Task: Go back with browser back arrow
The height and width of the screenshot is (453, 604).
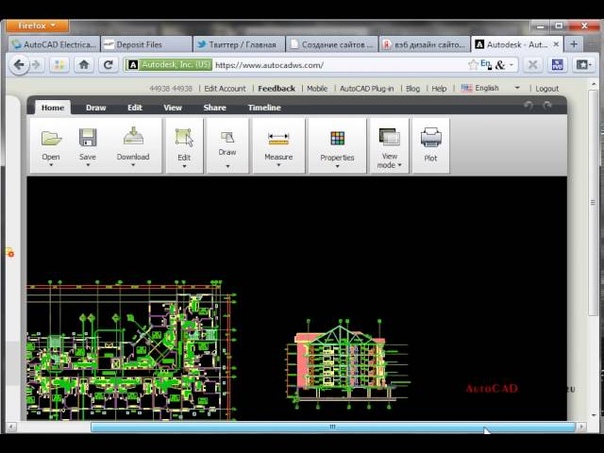Action: point(19,65)
